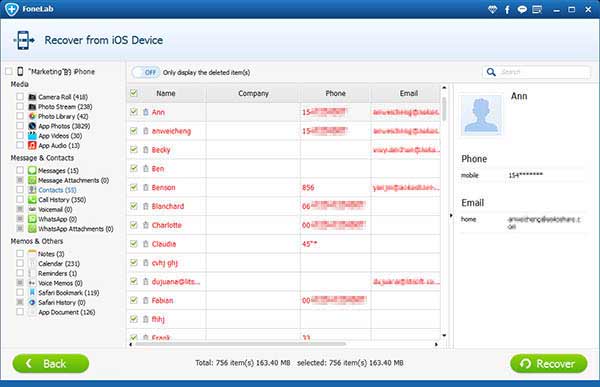The image size is (600, 387).
Task: Click the Safari History compass icon
Action: (x=32, y=302)
